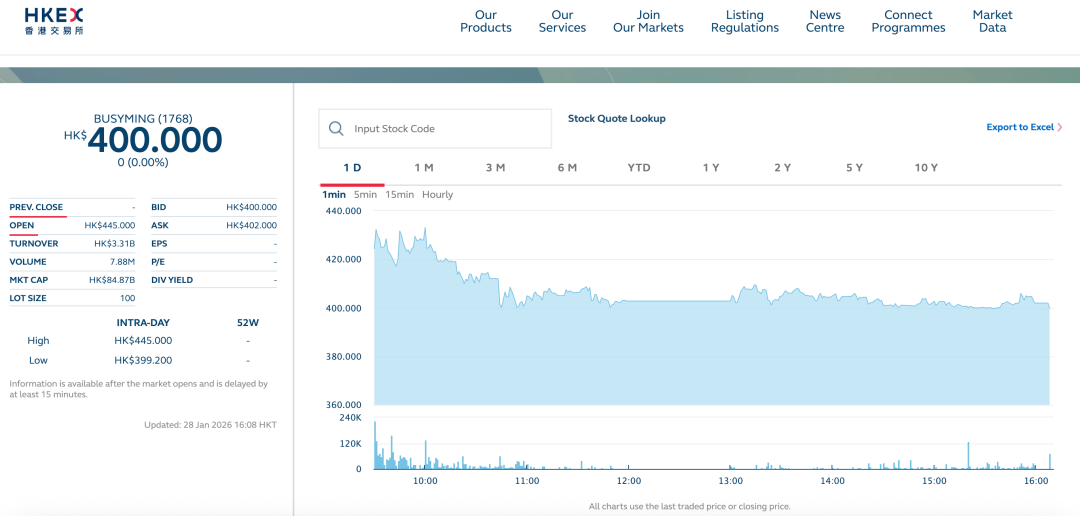Click the Export to Excel arrow

1060,128
